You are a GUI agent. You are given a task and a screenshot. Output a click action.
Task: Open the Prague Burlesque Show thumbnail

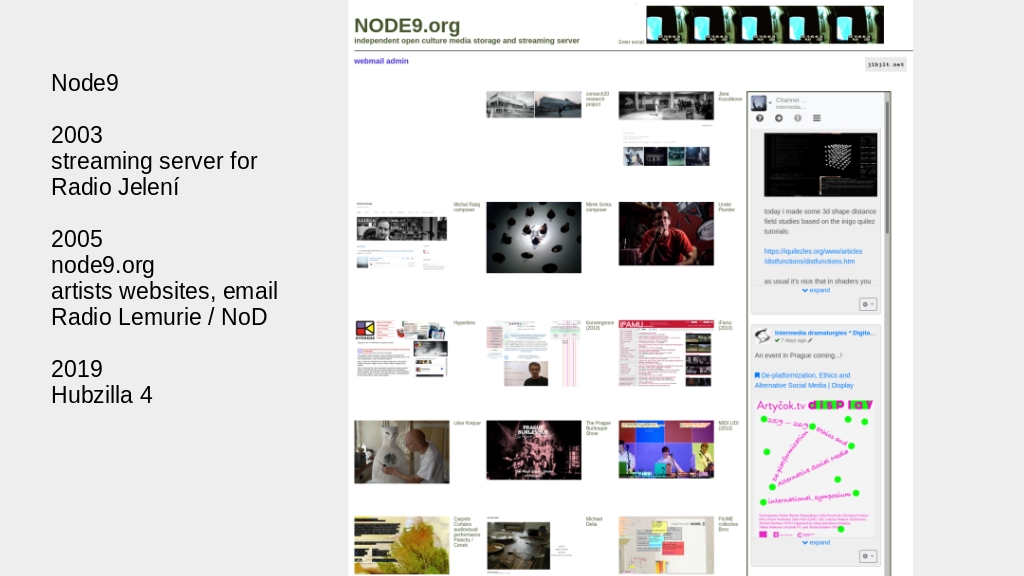tap(533, 450)
